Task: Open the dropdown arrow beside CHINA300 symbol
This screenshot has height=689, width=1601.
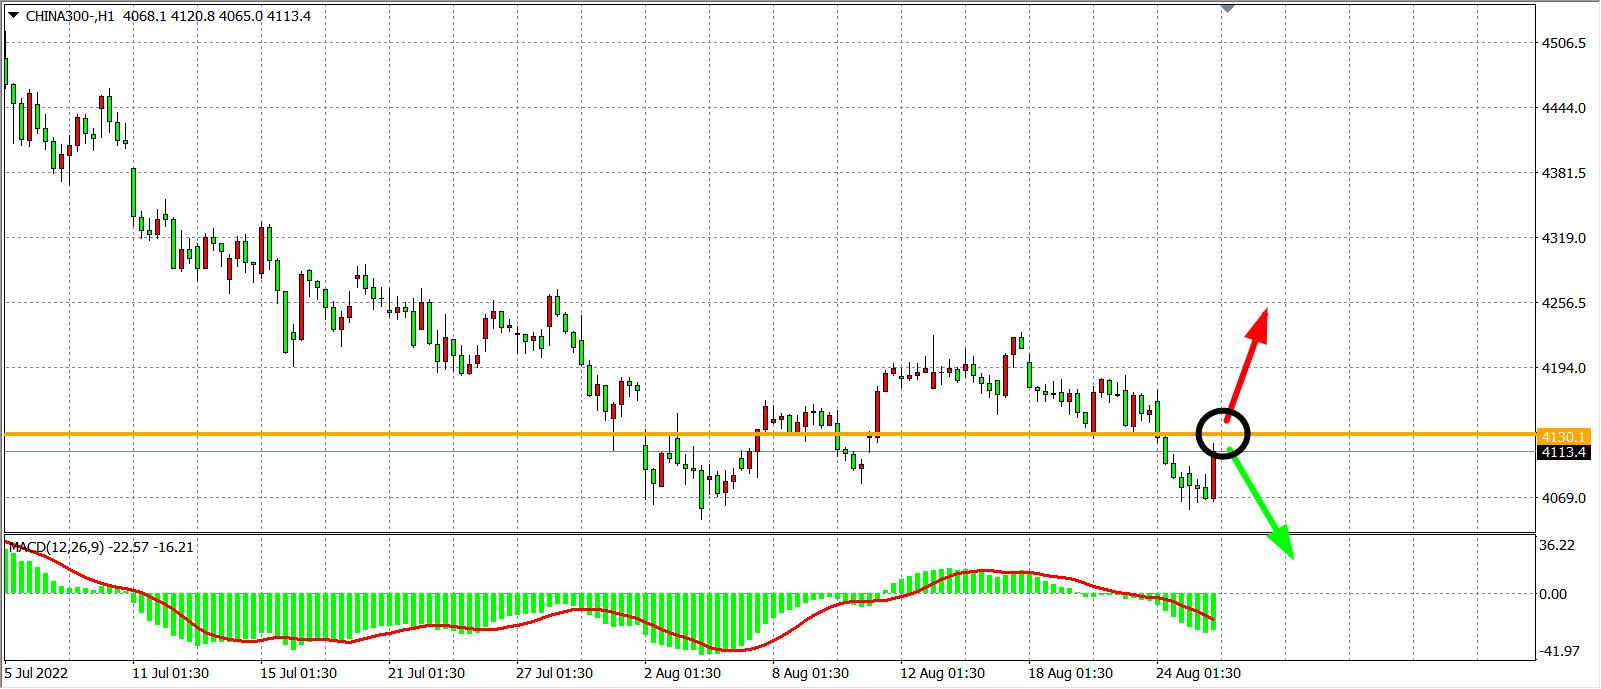Action: [13, 16]
